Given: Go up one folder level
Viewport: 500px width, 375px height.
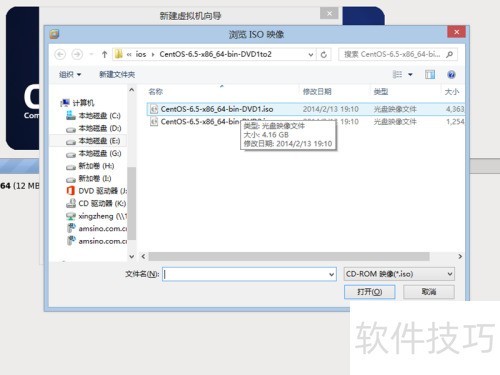Looking at the screenshot, I should pos(104,54).
